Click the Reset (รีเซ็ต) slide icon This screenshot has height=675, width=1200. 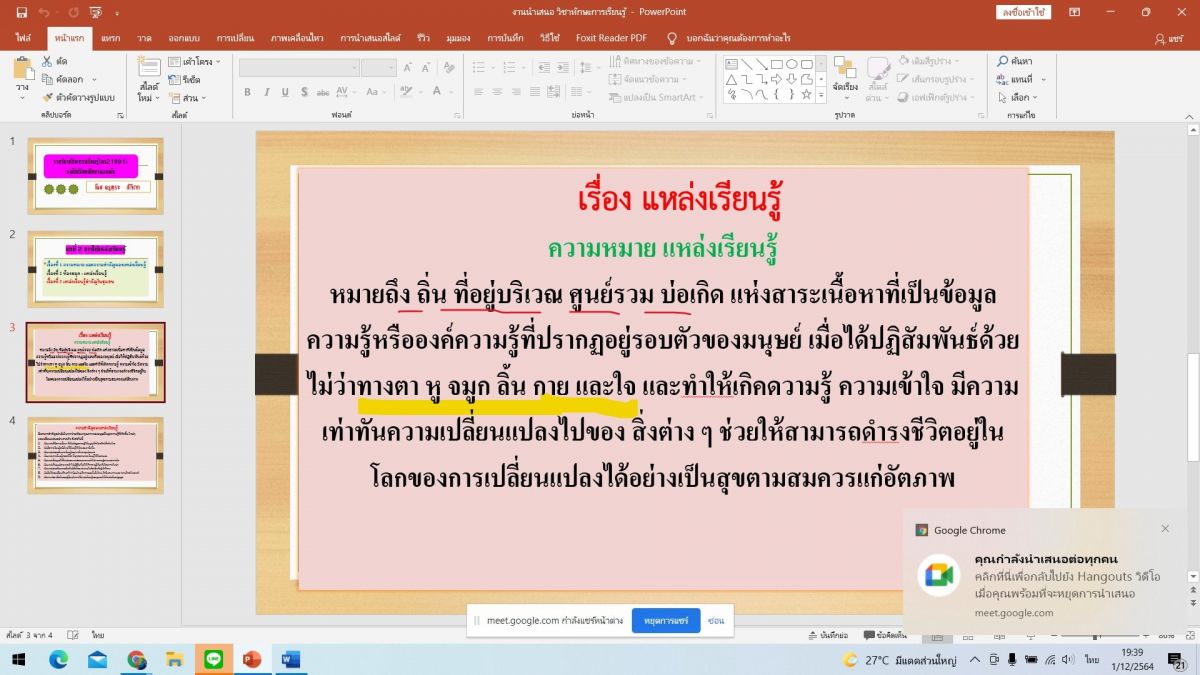click(174, 80)
